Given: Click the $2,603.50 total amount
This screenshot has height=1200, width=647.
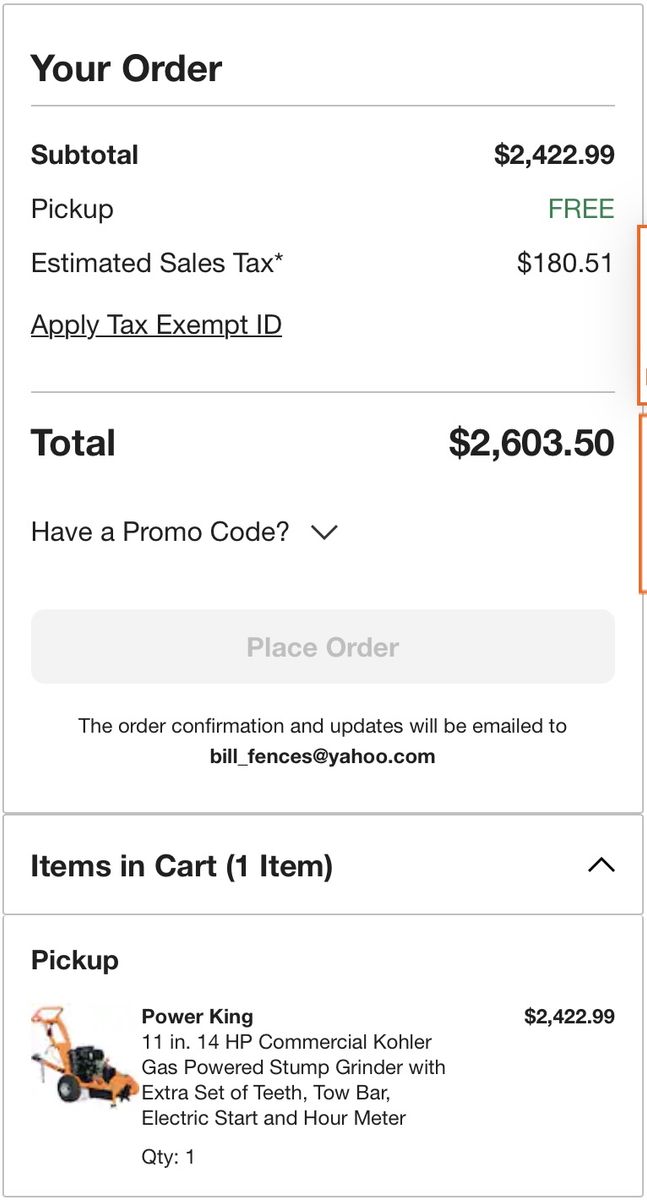Looking at the screenshot, I should point(531,443).
